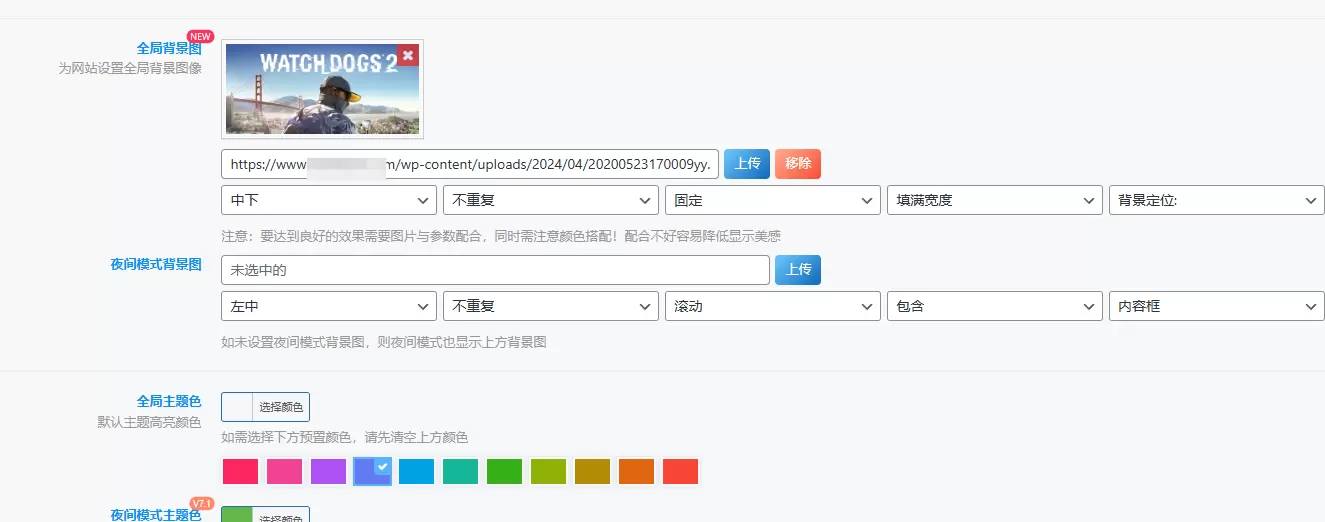
Task: Open the 背景定位: dropdown
Action: coord(1217,200)
